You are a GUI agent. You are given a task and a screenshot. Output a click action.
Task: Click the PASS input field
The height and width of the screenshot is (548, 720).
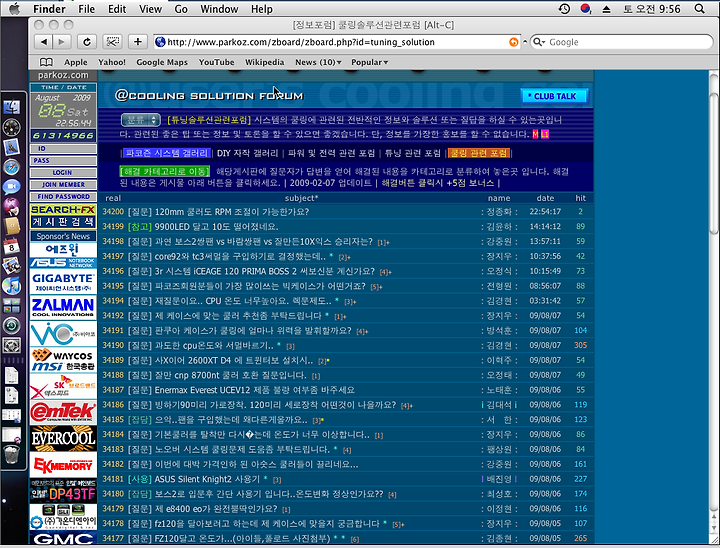point(63,160)
